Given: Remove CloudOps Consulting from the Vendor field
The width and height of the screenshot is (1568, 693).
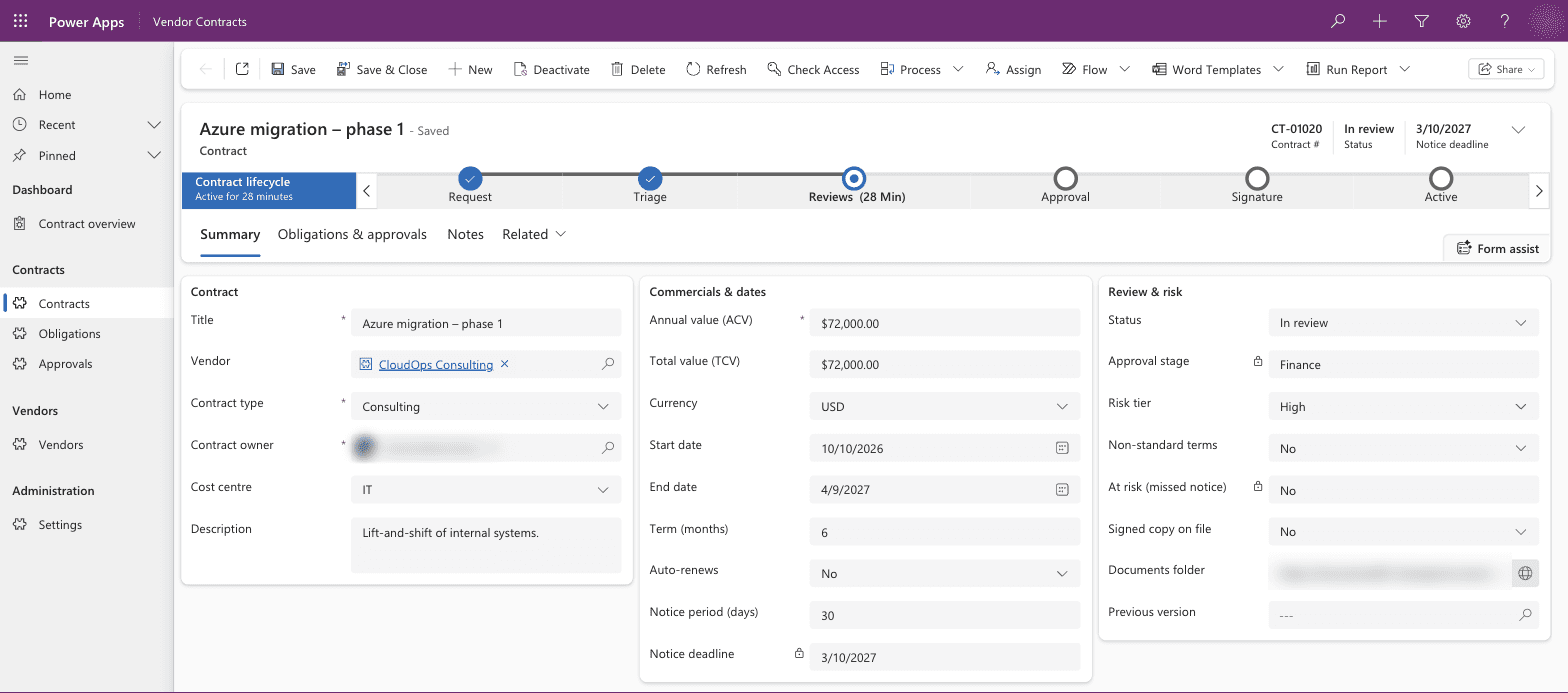Looking at the screenshot, I should pos(505,364).
